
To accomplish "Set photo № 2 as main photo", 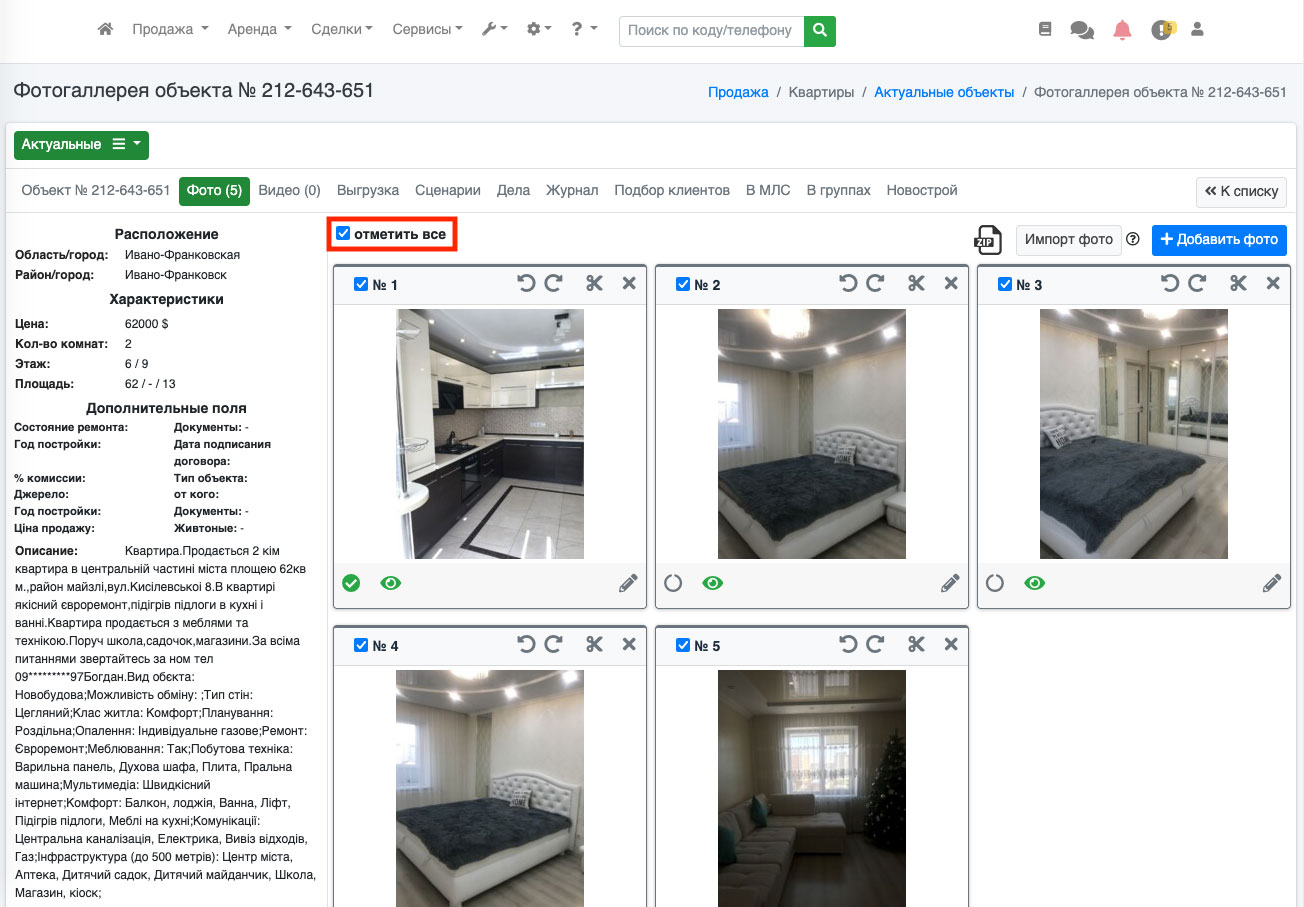I will [673, 583].
